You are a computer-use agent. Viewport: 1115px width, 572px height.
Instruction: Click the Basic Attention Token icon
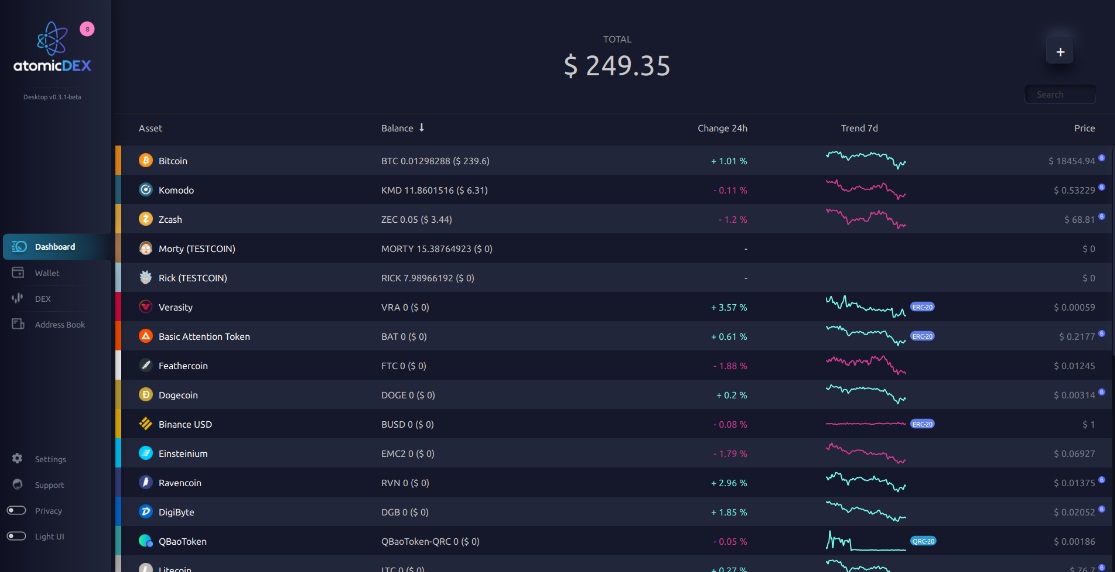click(146, 337)
